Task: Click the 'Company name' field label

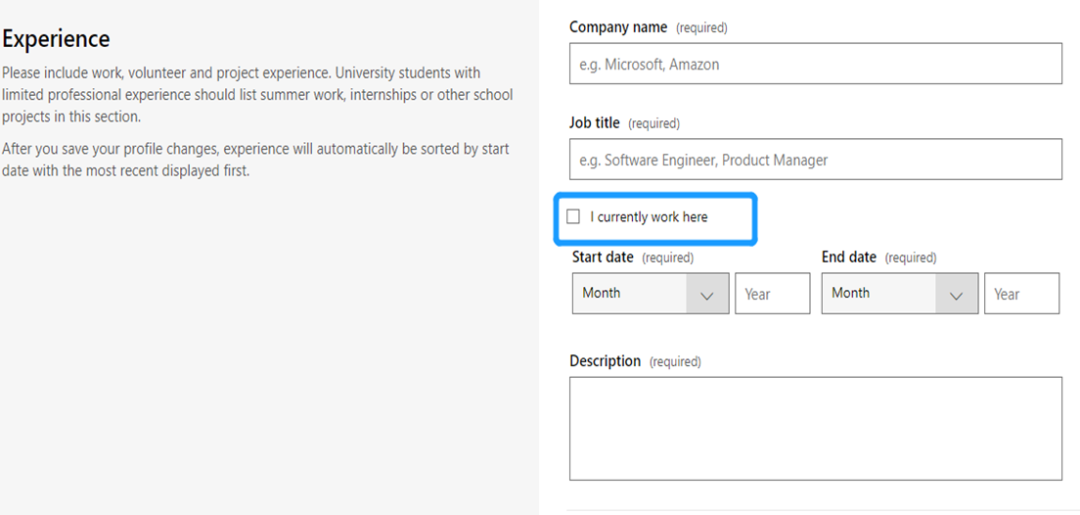Action: [x=619, y=28]
